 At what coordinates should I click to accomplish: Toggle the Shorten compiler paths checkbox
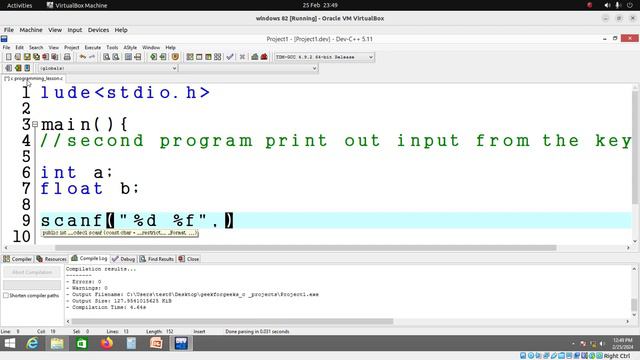(6, 296)
